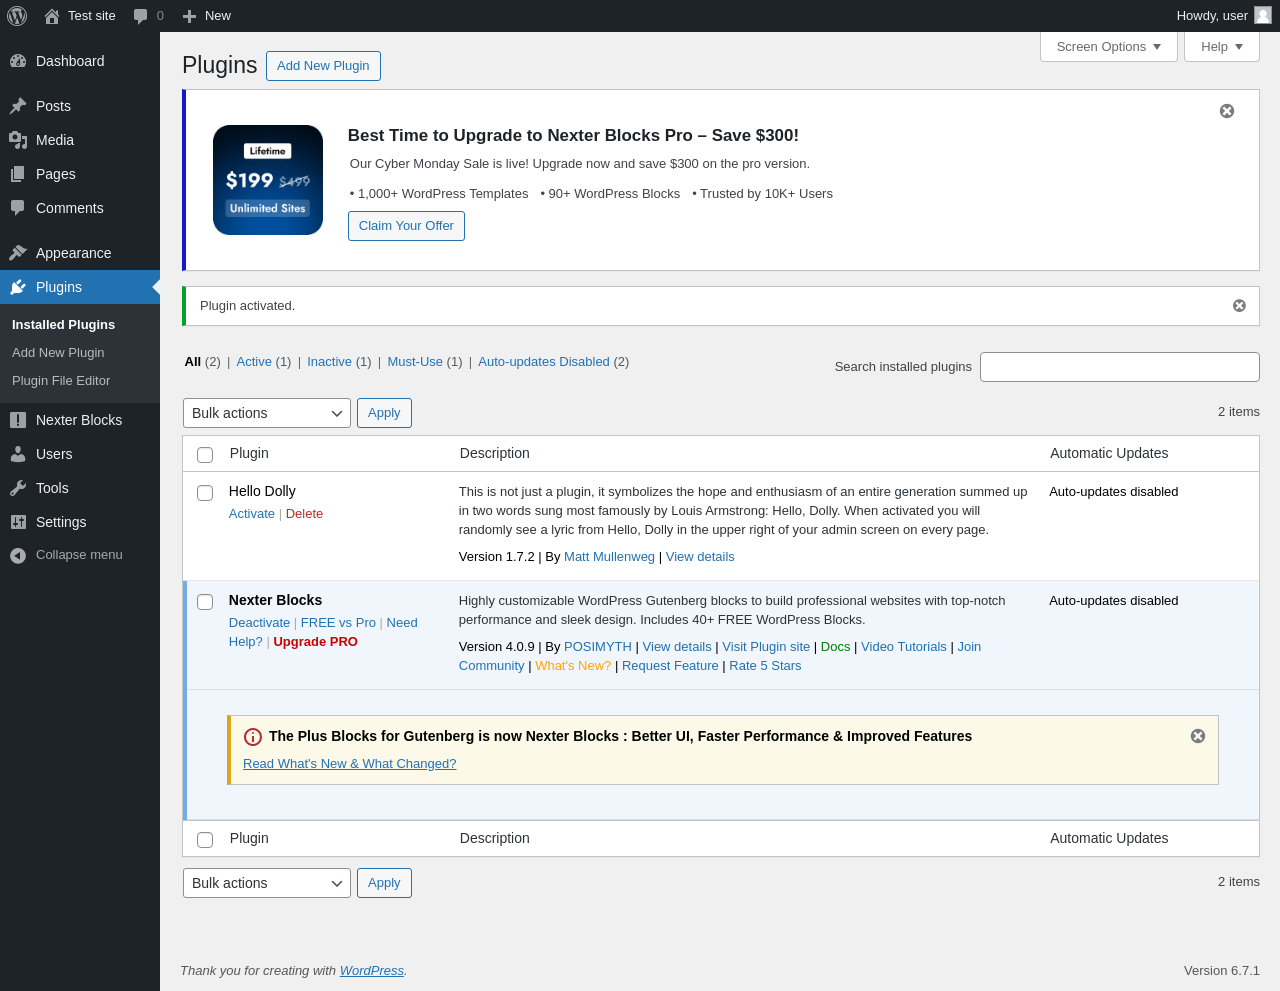Show All plugins filter
Viewport: 1280px width, 991px height.
point(193,362)
